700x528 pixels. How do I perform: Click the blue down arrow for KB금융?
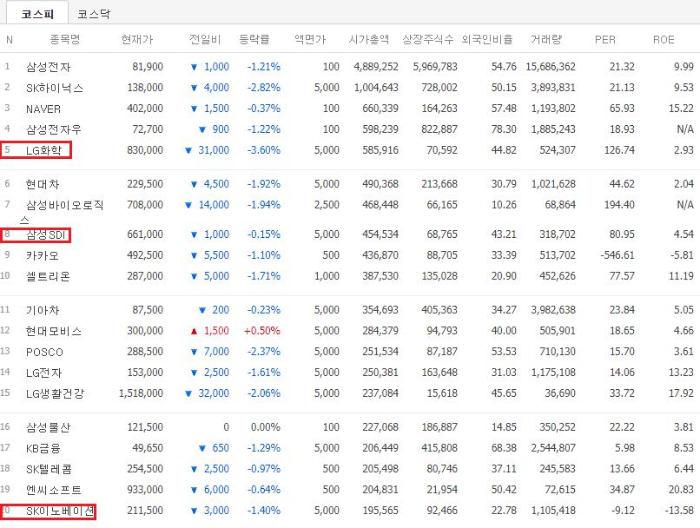(x=202, y=448)
